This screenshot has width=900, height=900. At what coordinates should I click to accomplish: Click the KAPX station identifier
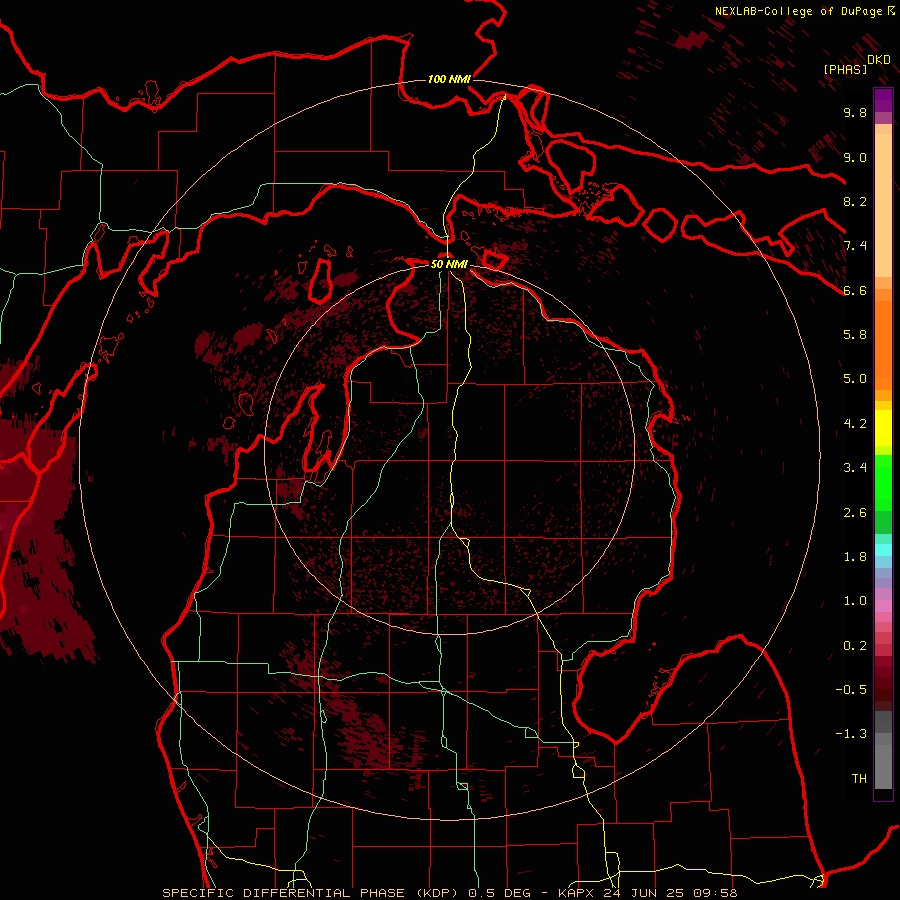coord(576,893)
